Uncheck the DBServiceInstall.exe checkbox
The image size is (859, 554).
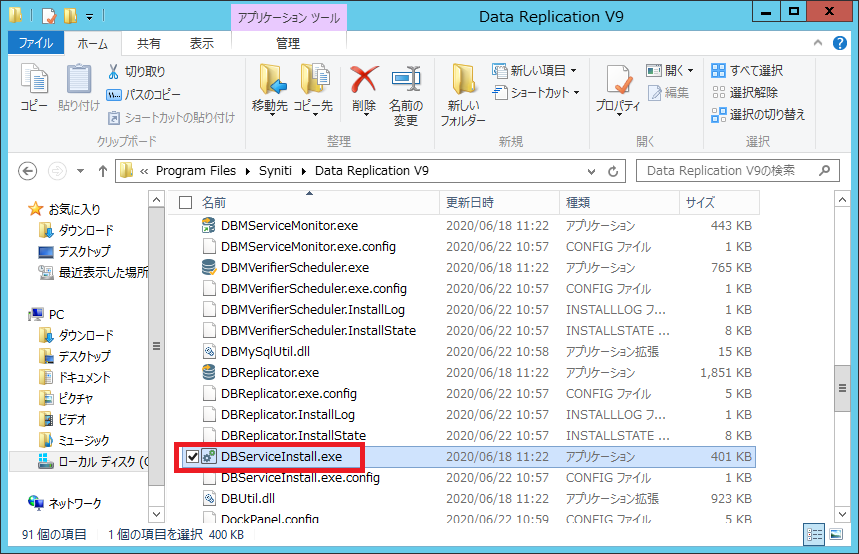pyautogui.click(x=192, y=456)
